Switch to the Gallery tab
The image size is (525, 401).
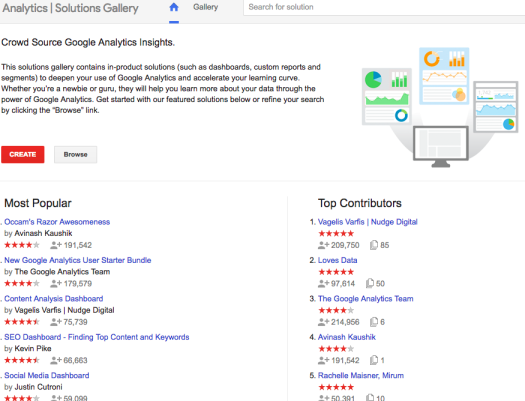205,7
